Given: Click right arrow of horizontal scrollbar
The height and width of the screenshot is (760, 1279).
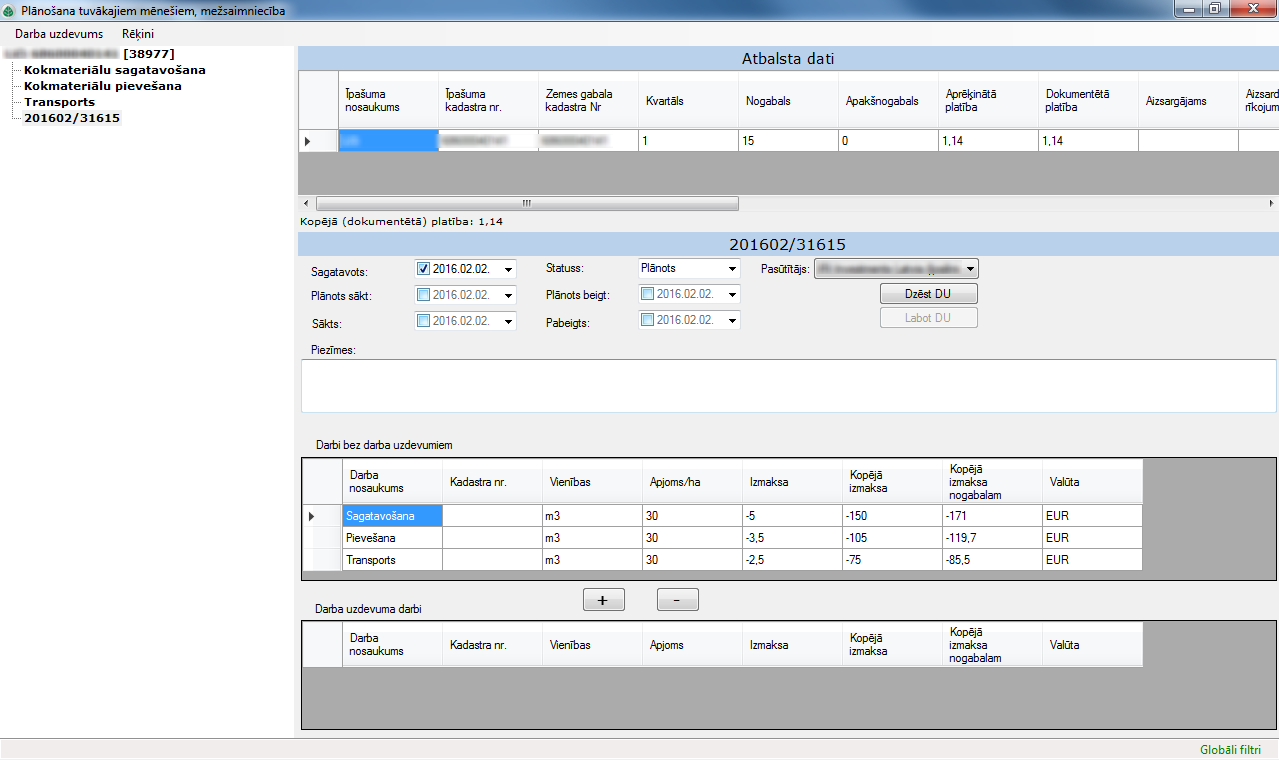Looking at the screenshot, I should (1271, 203).
